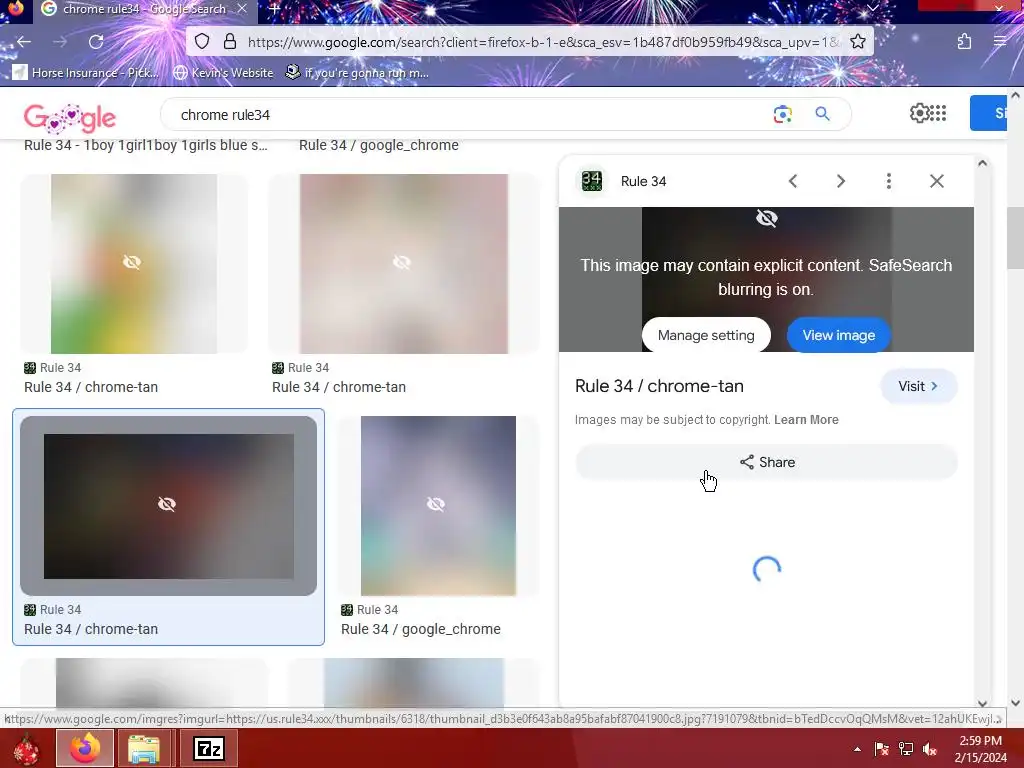
Task: Click the network tray icon
Action: (x=906, y=749)
